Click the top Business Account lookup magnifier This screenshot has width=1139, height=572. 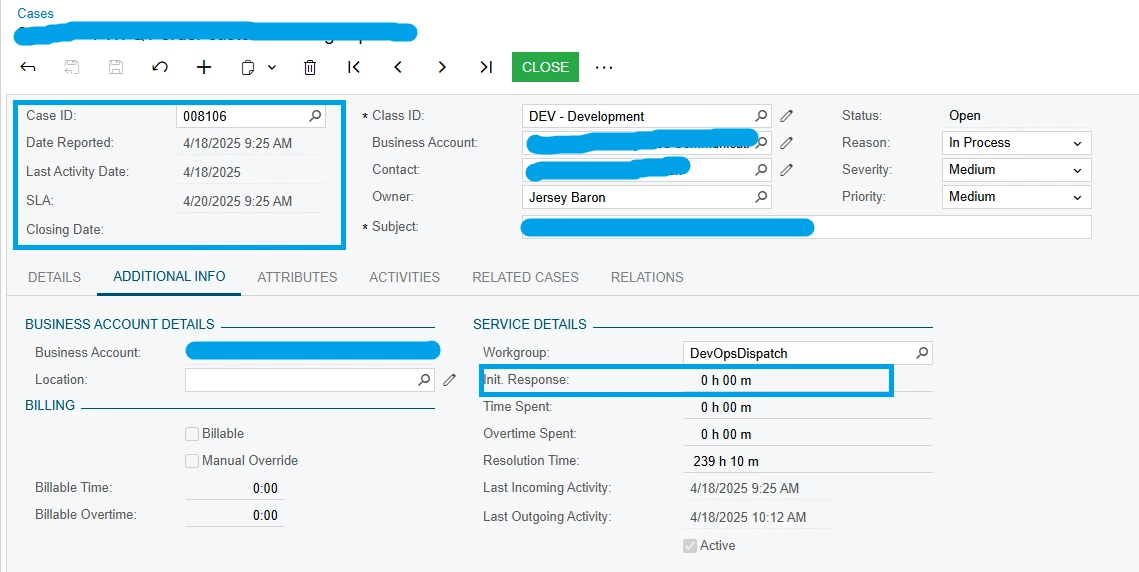pyautogui.click(x=761, y=142)
